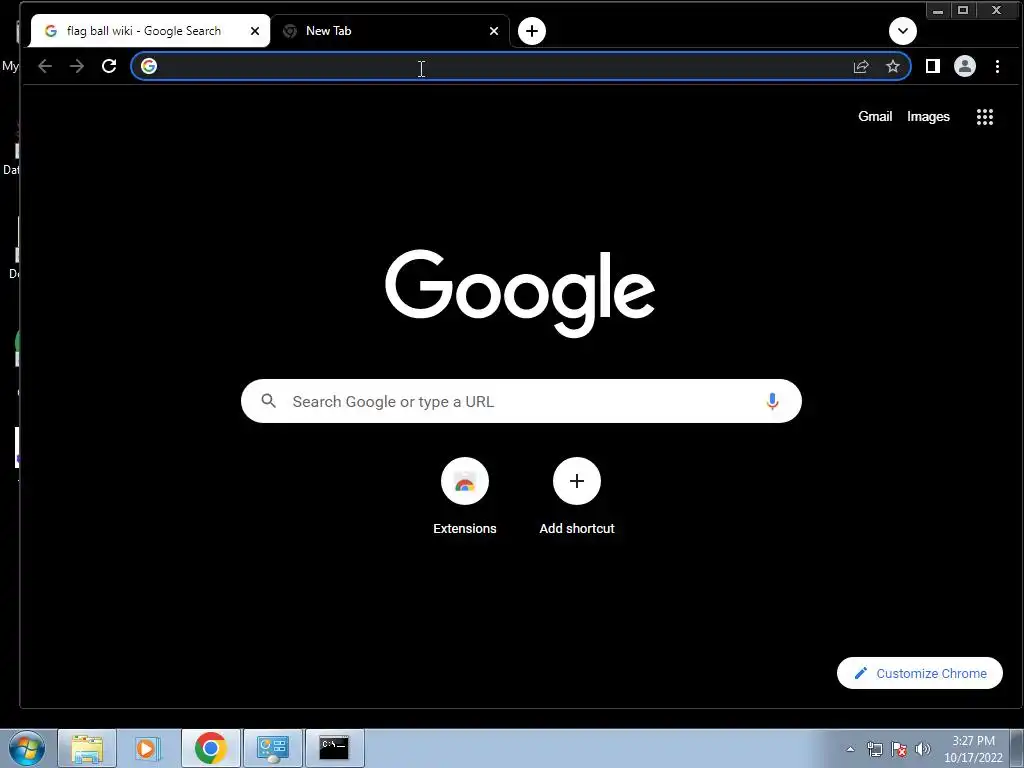1024x768 pixels.
Task: Open the Gmail link
Action: (x=874, y=116)
